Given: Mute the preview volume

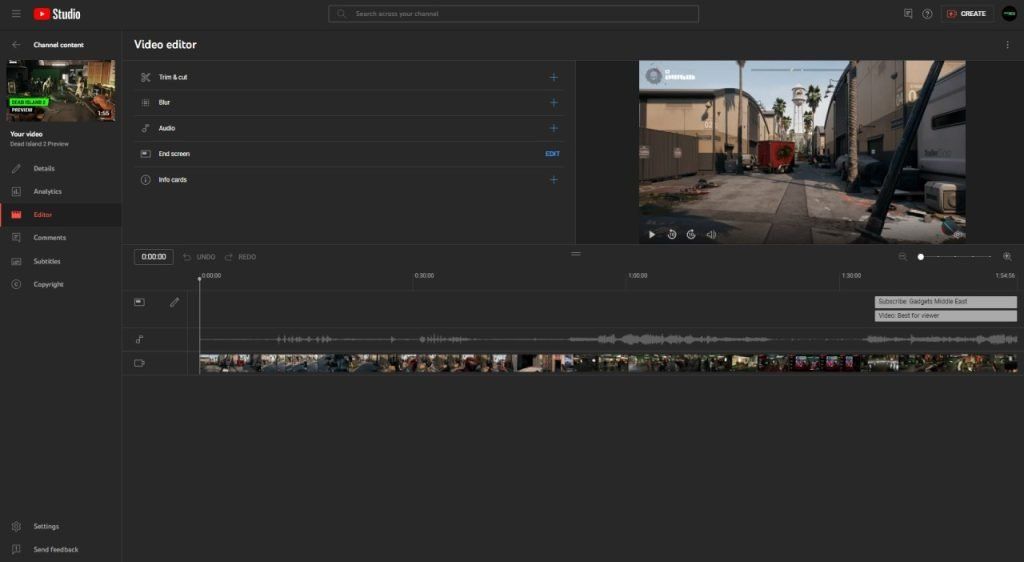Looking at the screenshot, I should point(711,234).
